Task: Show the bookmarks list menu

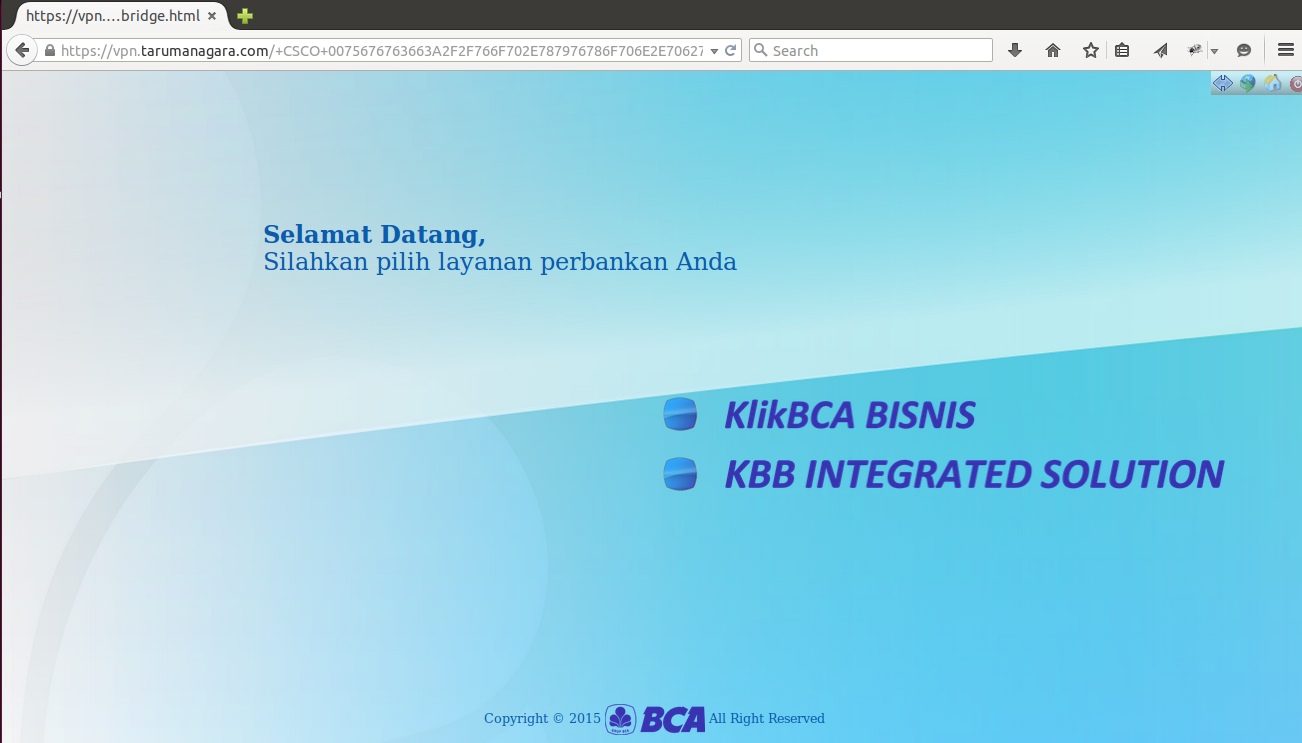Action: (1122, 50)
